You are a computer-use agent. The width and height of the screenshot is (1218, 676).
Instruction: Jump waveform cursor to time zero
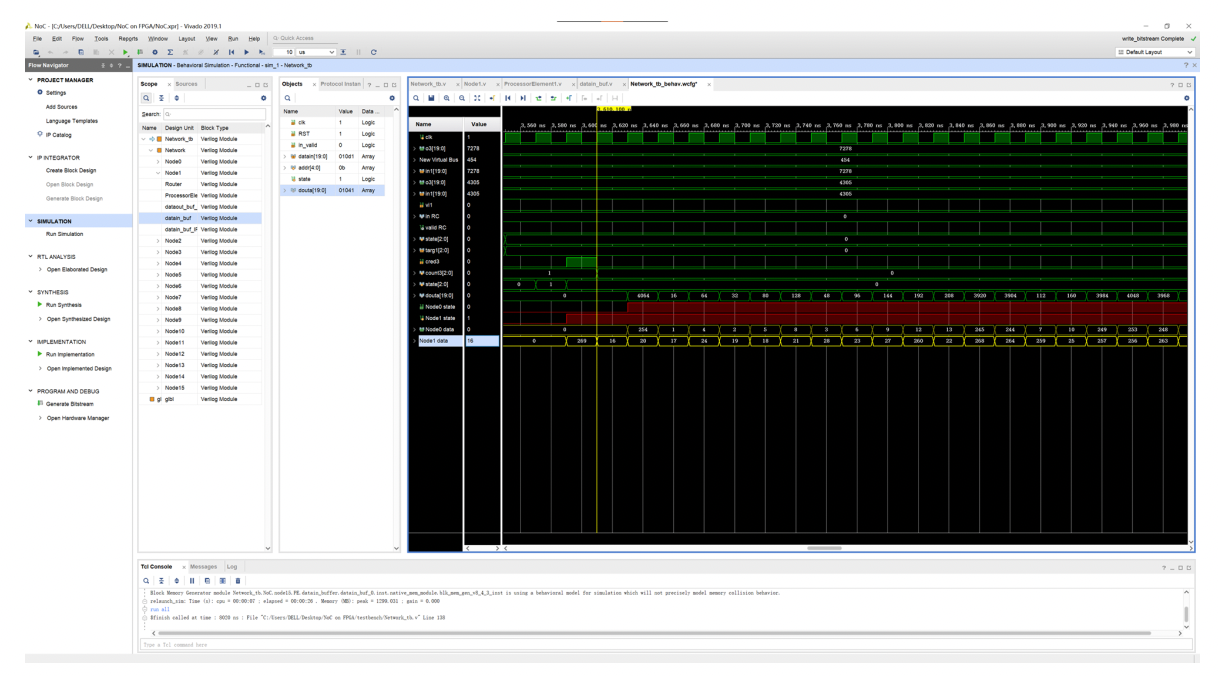pyautogui.click(x=506, y=98)
